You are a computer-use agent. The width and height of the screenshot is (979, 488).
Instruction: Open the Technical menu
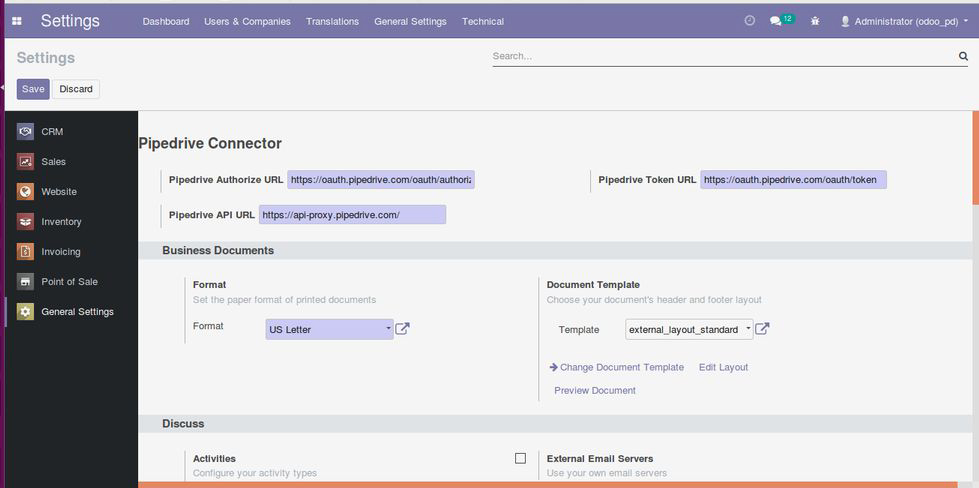click(x=483, y=21)
